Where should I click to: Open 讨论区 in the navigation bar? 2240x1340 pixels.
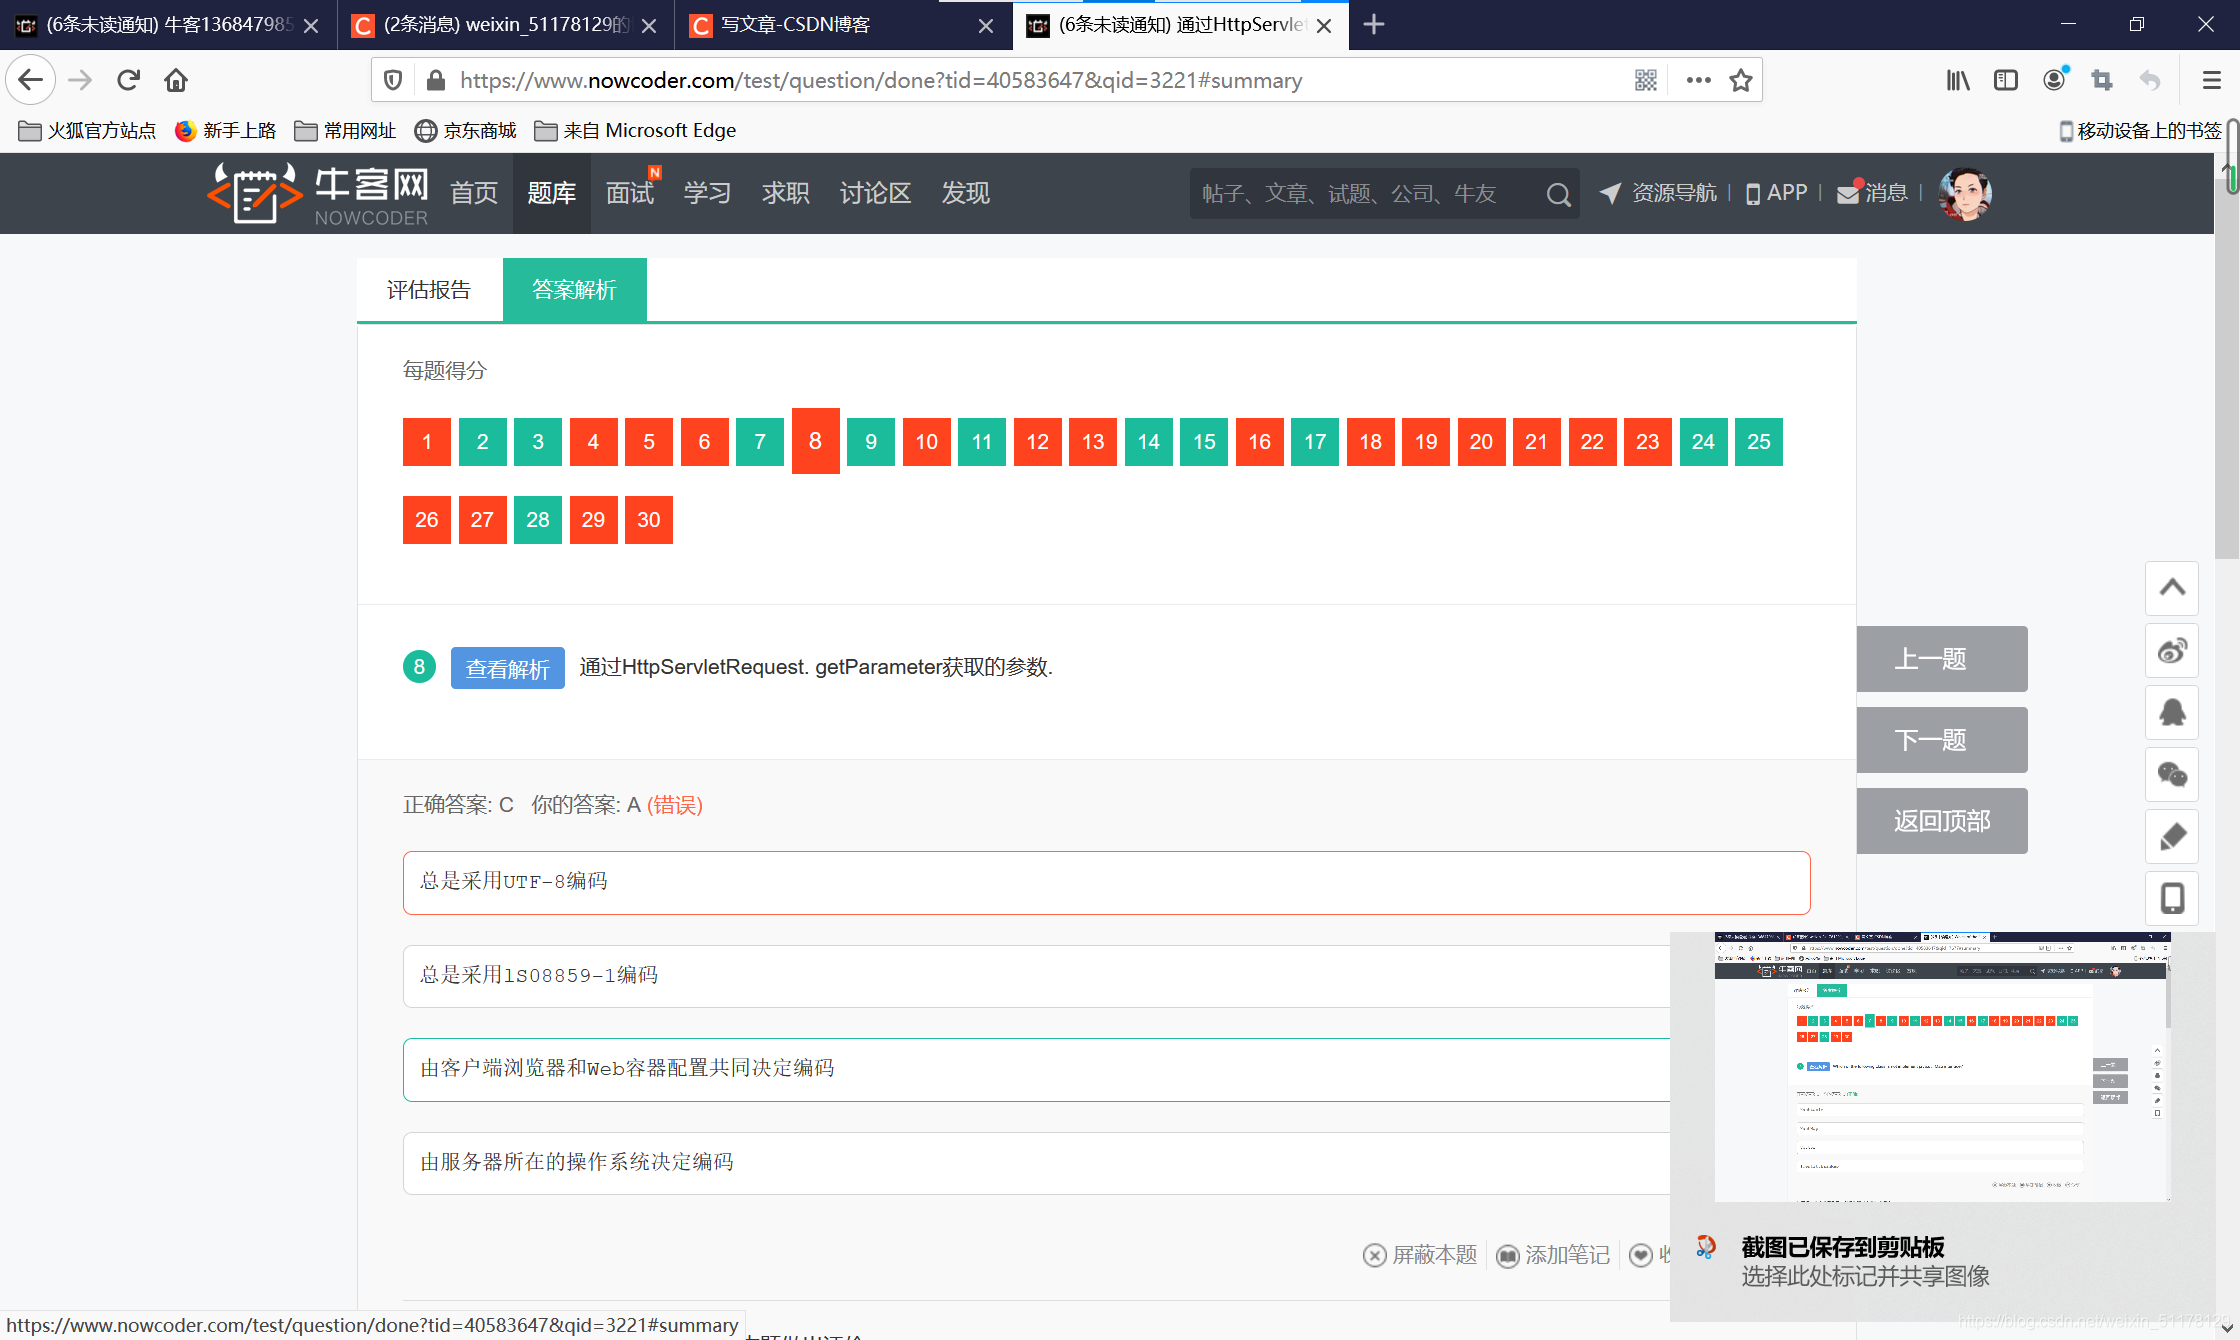[x=875, y=193]
